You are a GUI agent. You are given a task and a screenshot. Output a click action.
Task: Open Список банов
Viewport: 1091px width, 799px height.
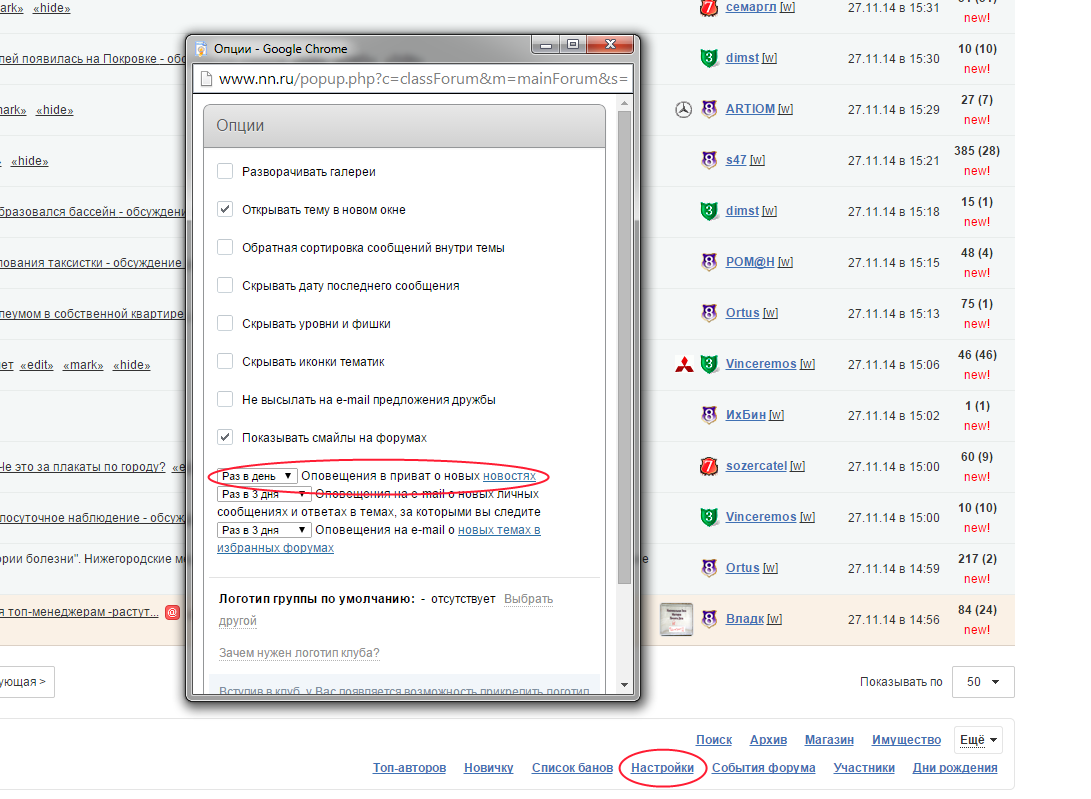click(572, 768)
